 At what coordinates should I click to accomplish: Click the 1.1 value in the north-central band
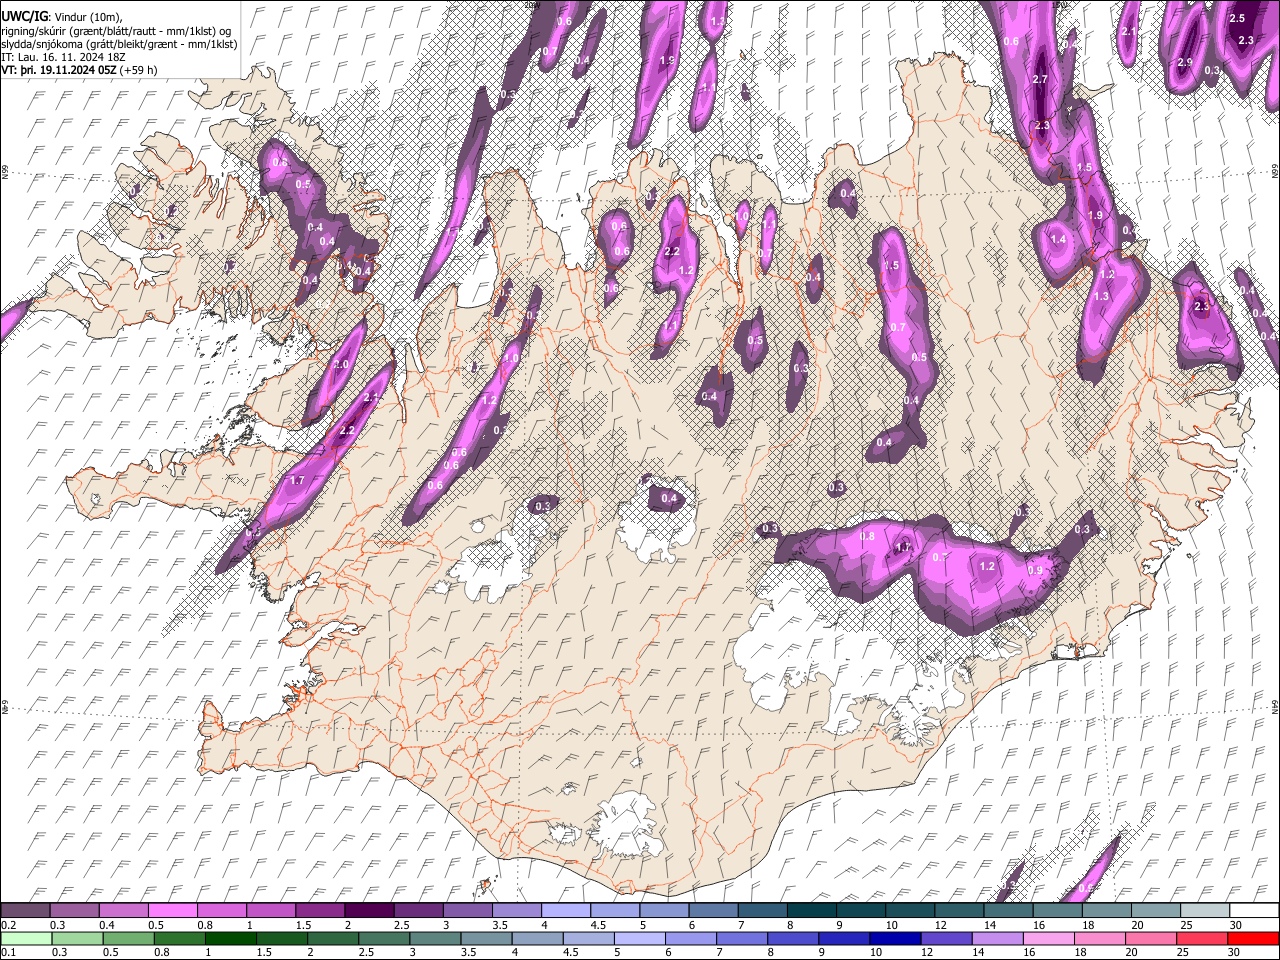point(670,325)
